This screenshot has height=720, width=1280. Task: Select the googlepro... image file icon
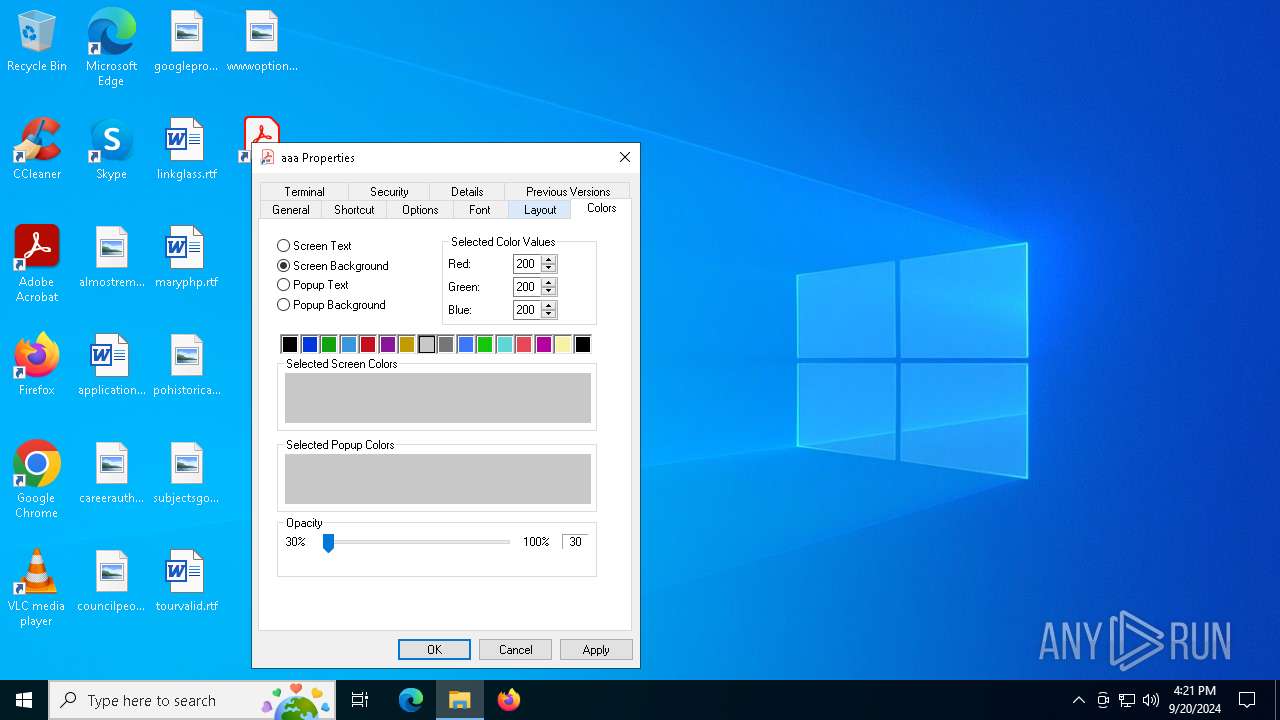(186, 42)
